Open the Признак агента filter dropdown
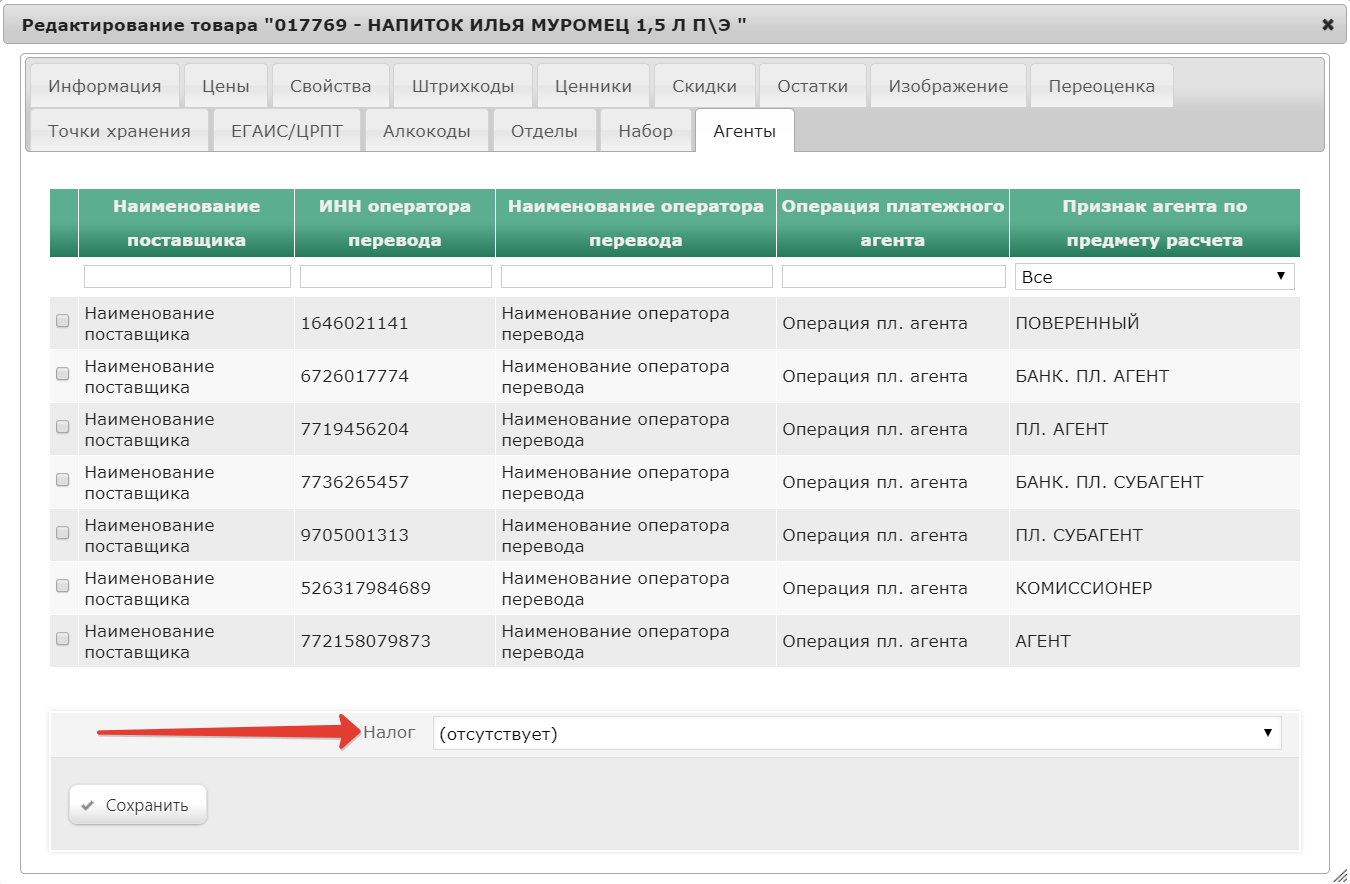 1155,277
